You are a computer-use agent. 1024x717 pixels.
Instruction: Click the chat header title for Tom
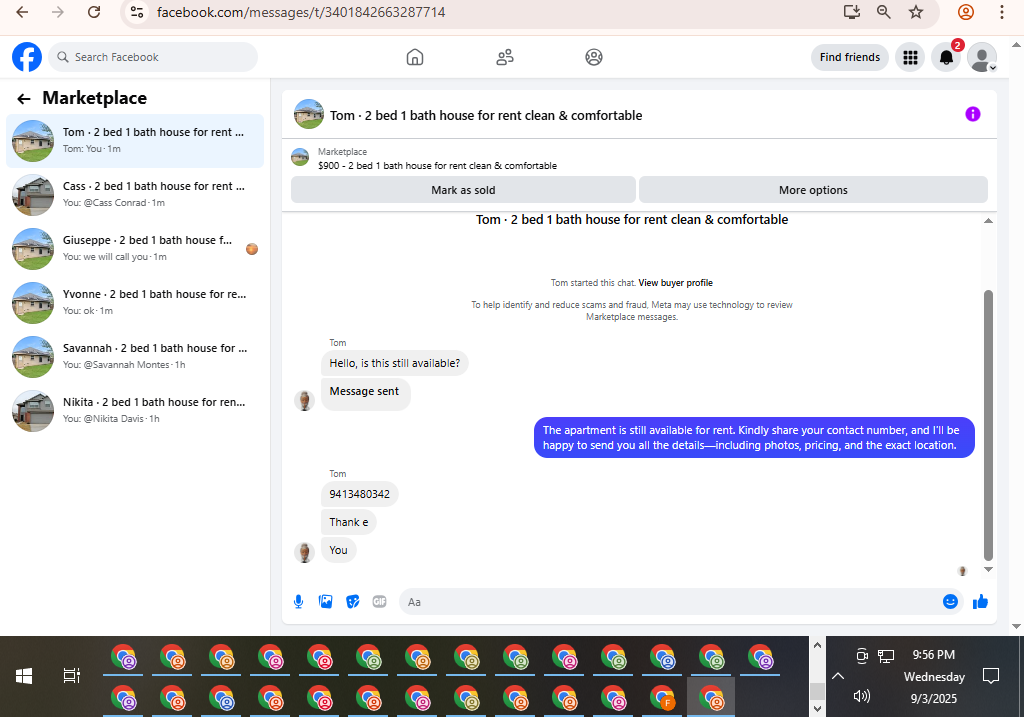point(486,116)
